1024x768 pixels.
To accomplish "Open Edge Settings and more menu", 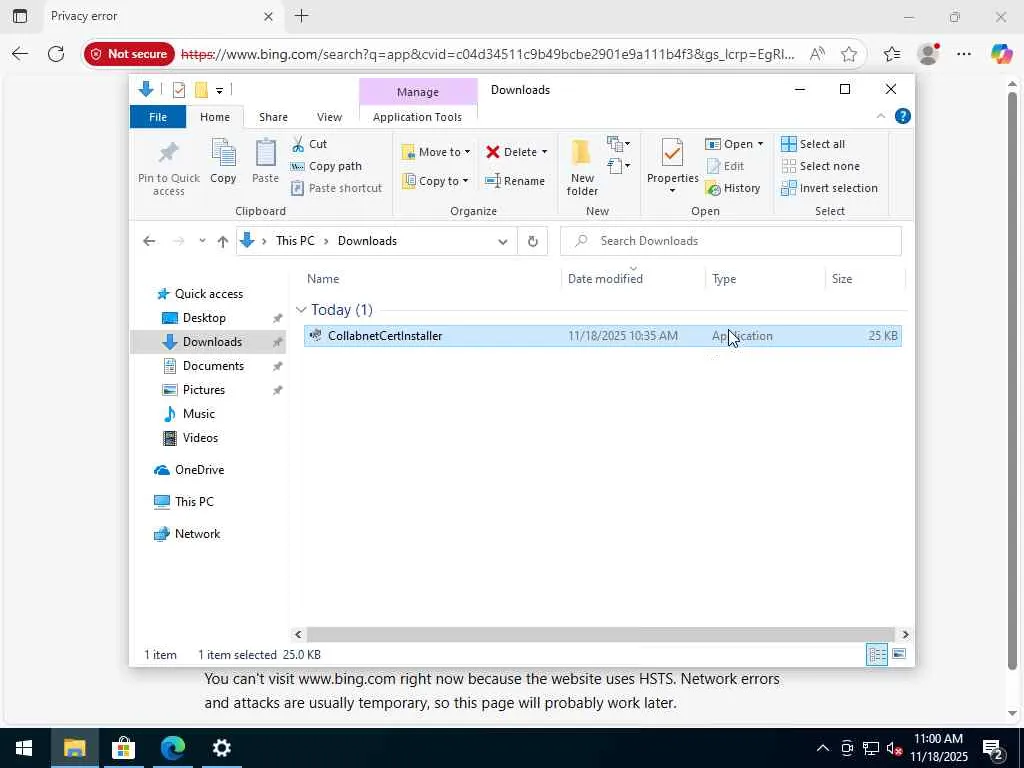I will 964,54.
